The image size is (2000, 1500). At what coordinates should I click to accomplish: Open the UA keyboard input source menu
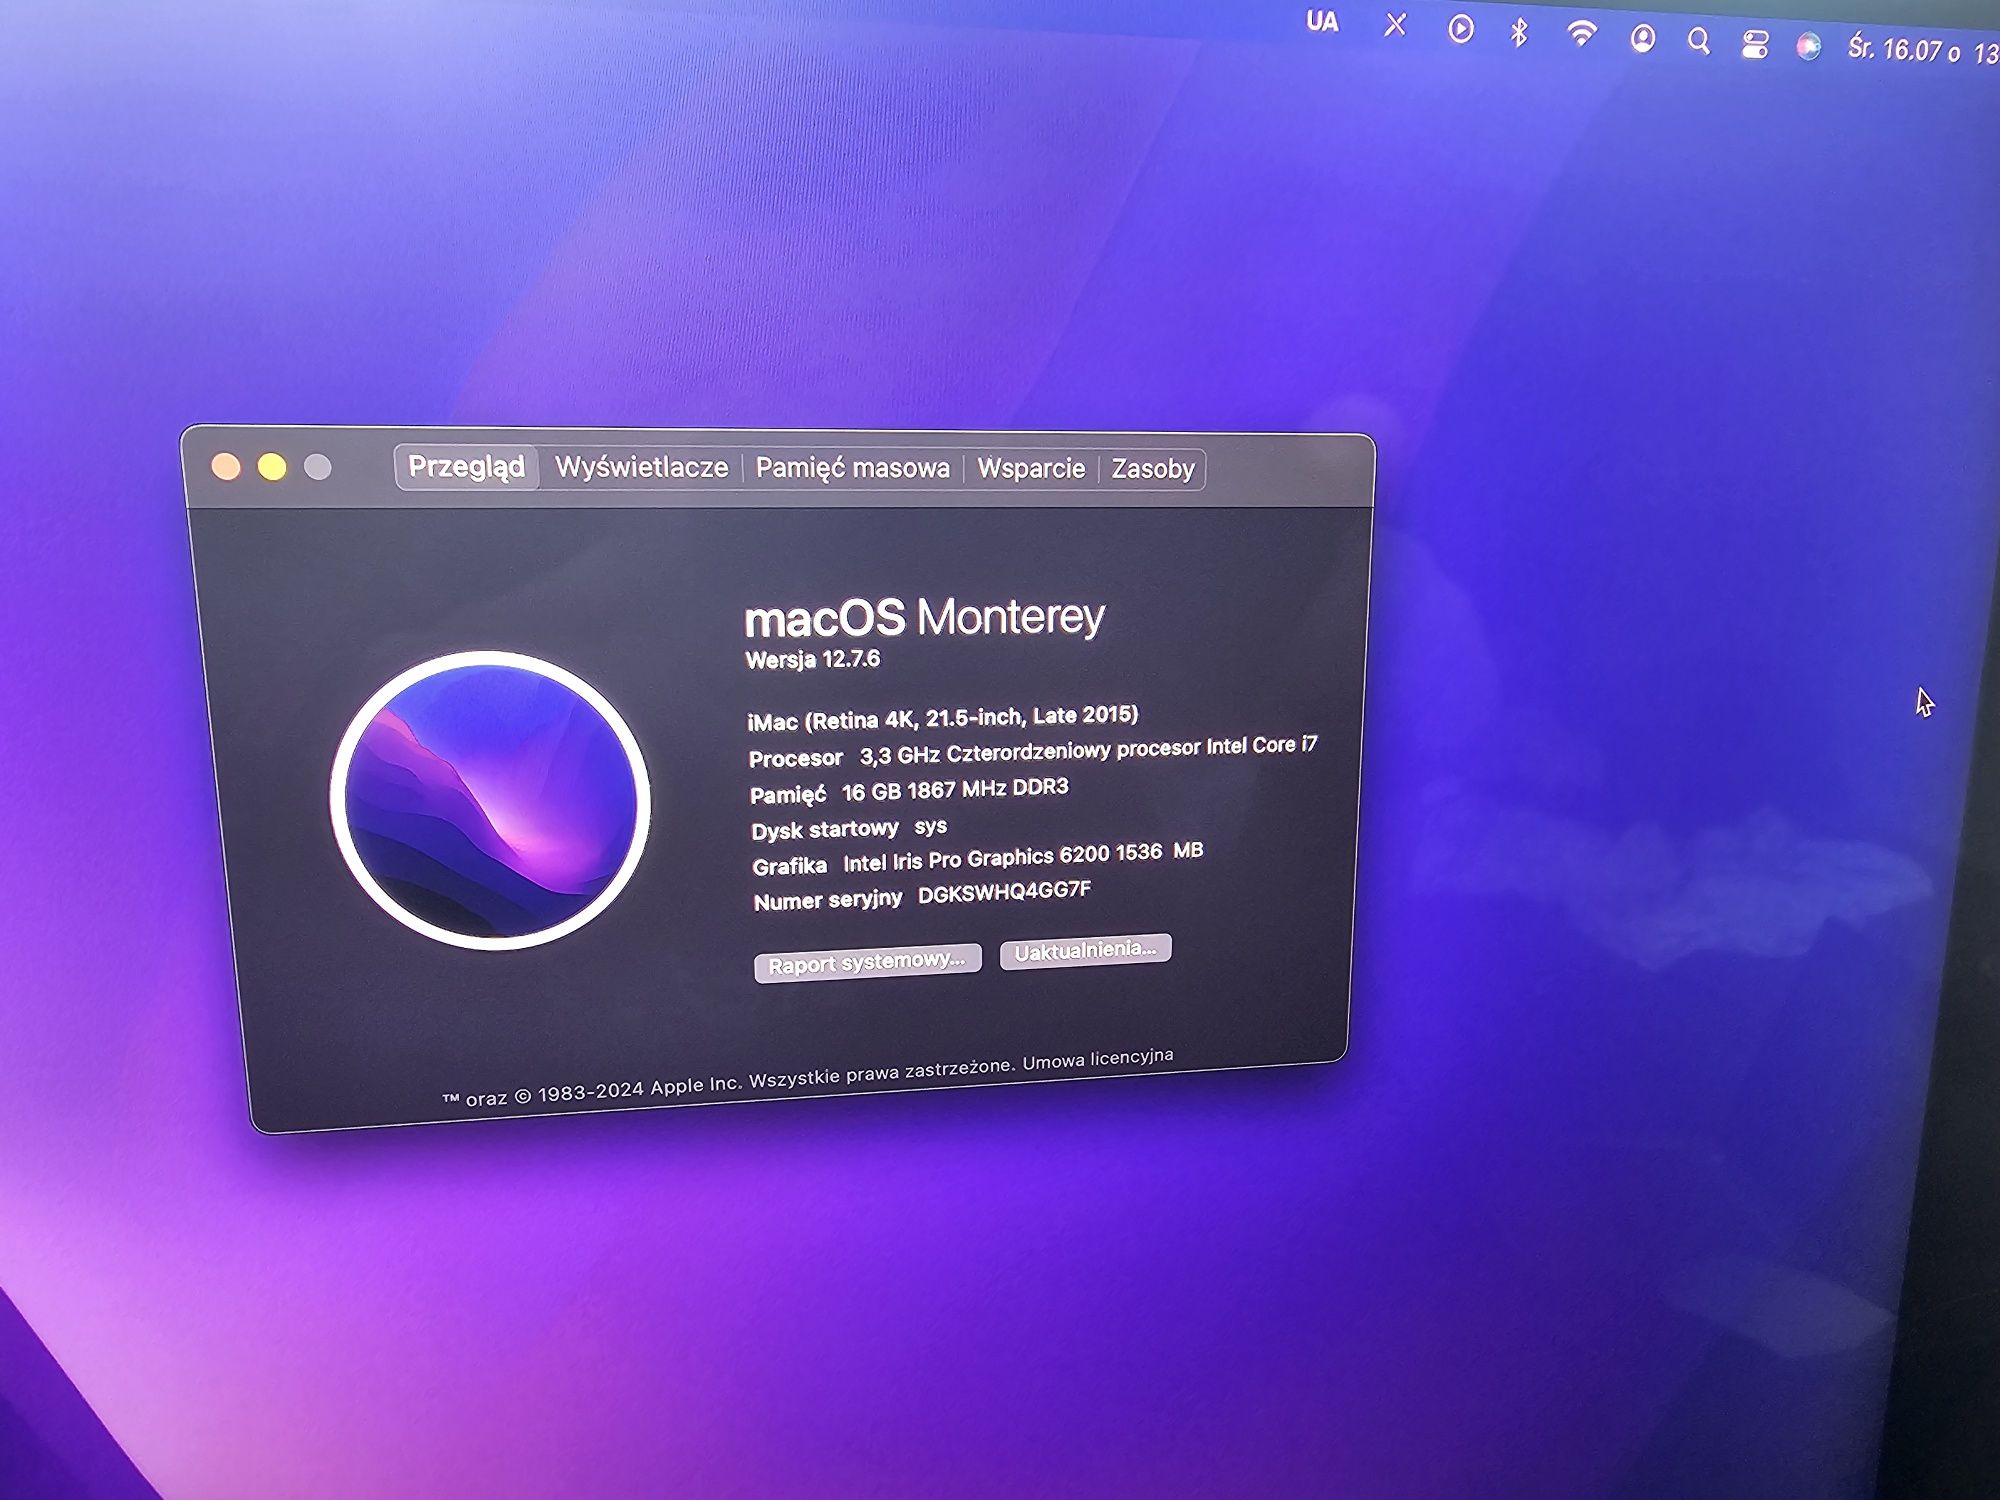coord(1322,21)
